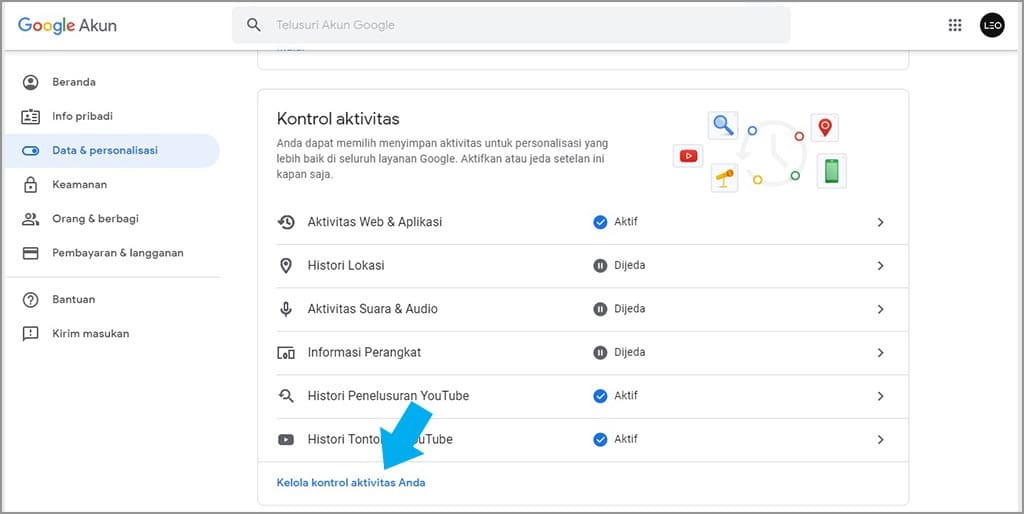
Task: Open Informasi Perangkat row label
Action: coord(364,353)
